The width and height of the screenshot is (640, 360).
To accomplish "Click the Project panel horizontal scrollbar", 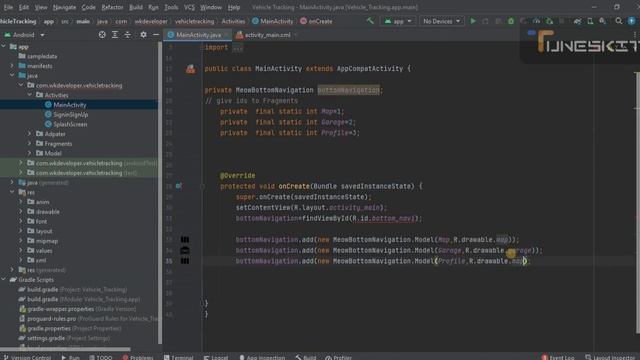I will (x=65, y=349).
